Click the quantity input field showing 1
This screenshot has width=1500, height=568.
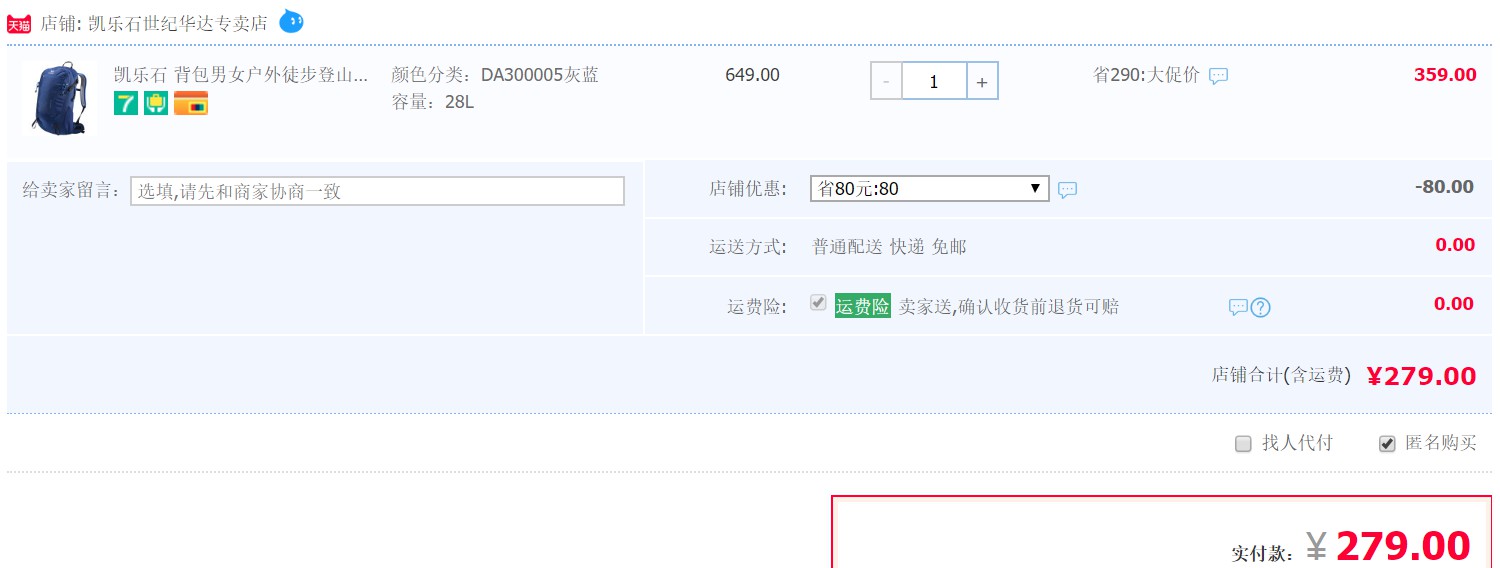(x=934, y=81)
